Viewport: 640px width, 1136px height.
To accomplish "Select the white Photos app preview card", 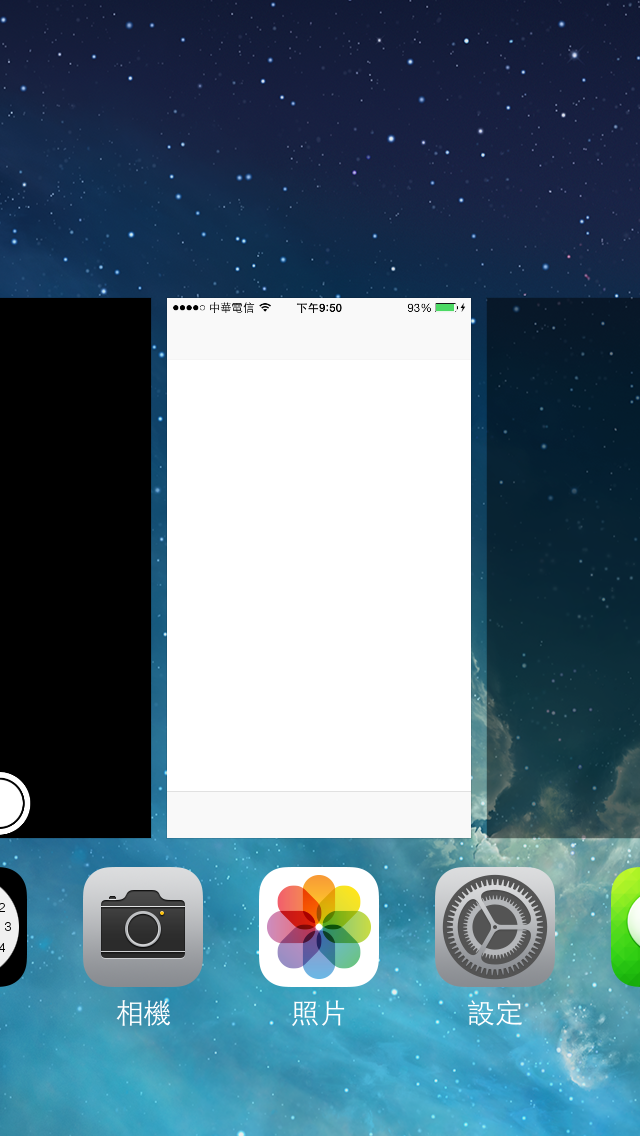I will tap(319, 568).
